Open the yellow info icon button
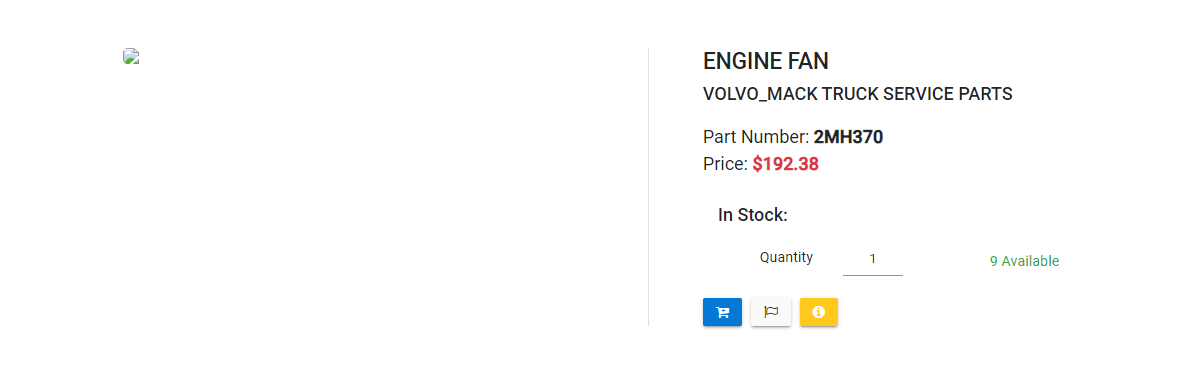 819,312
